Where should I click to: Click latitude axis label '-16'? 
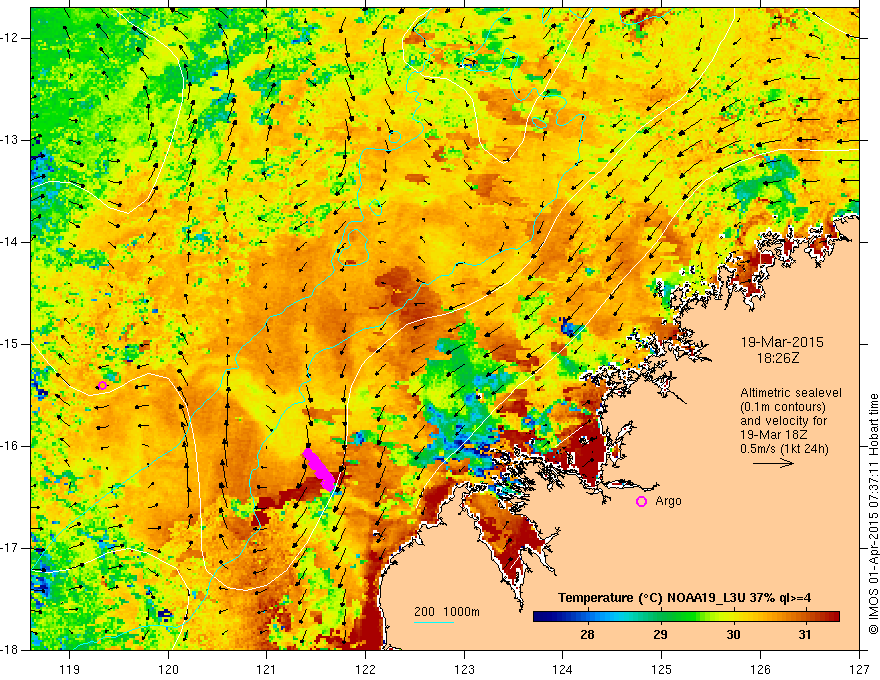coord(11,446)
